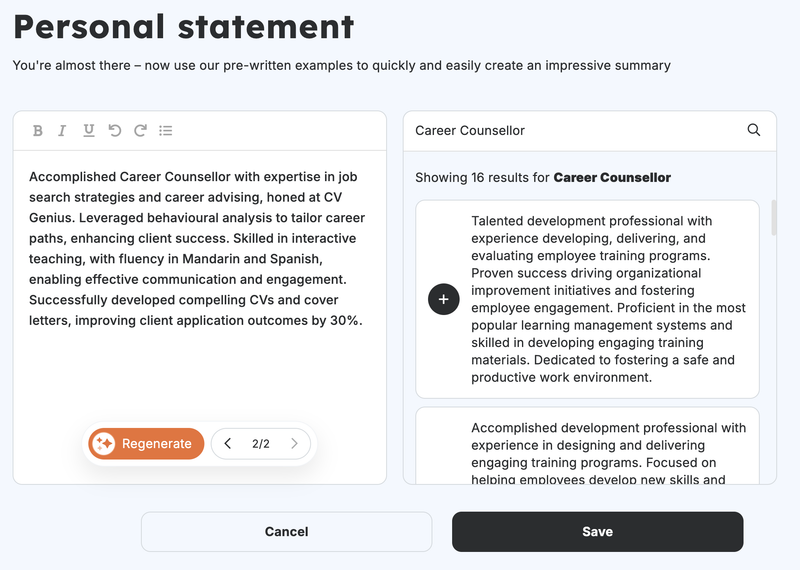Viewport: 800px width, 570px height.
Task: Apply italic formatting
Action: 62,131
